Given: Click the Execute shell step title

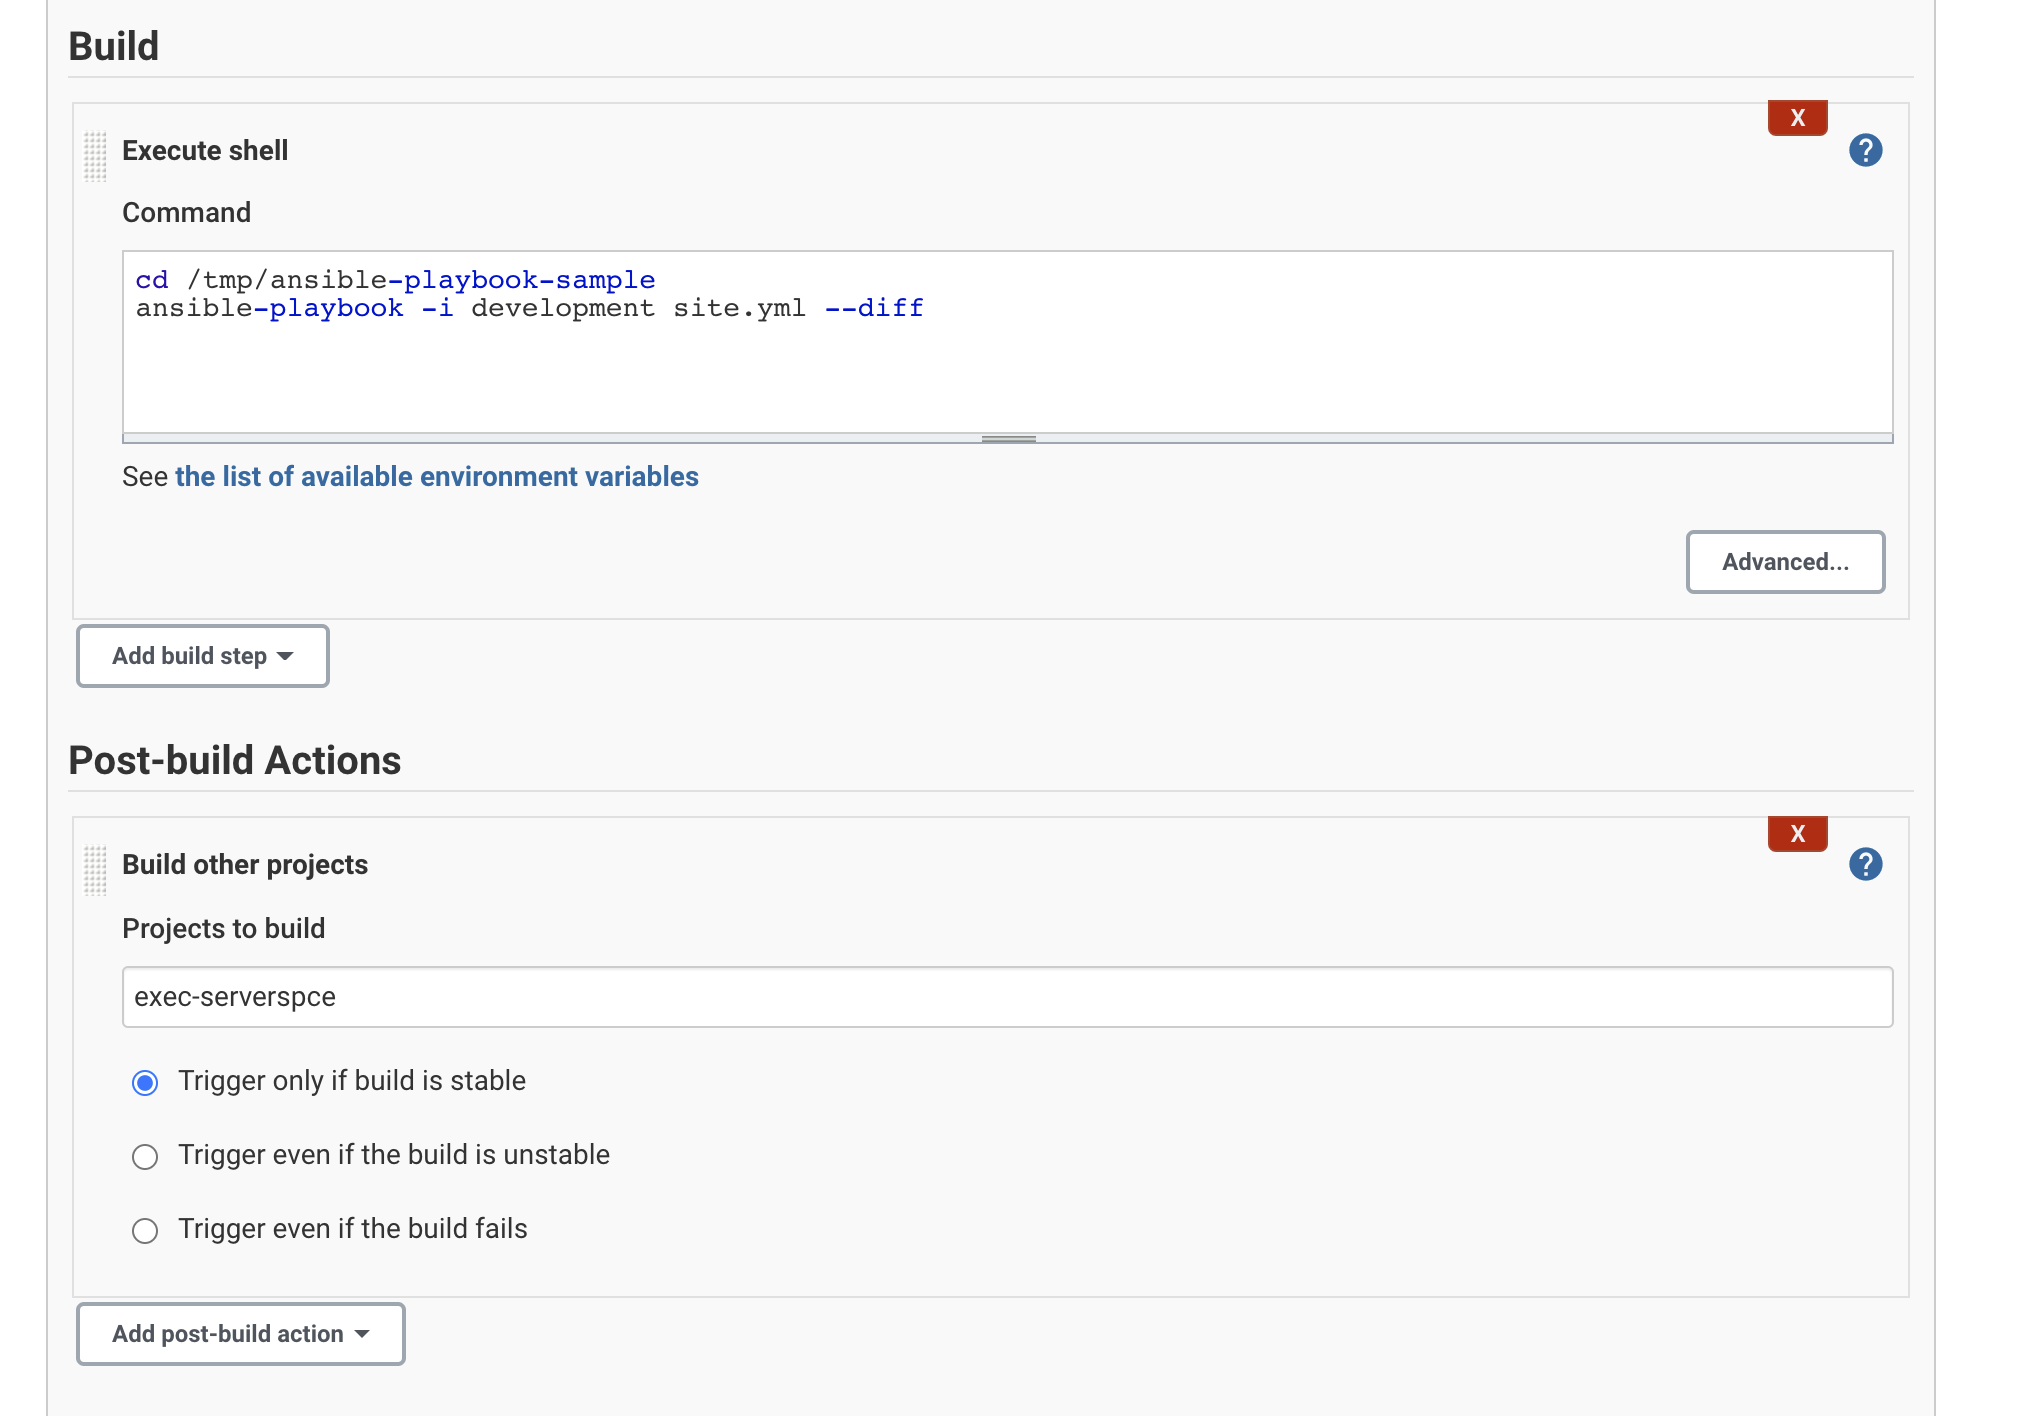Looking at the screenshot, I should point(204,151).
